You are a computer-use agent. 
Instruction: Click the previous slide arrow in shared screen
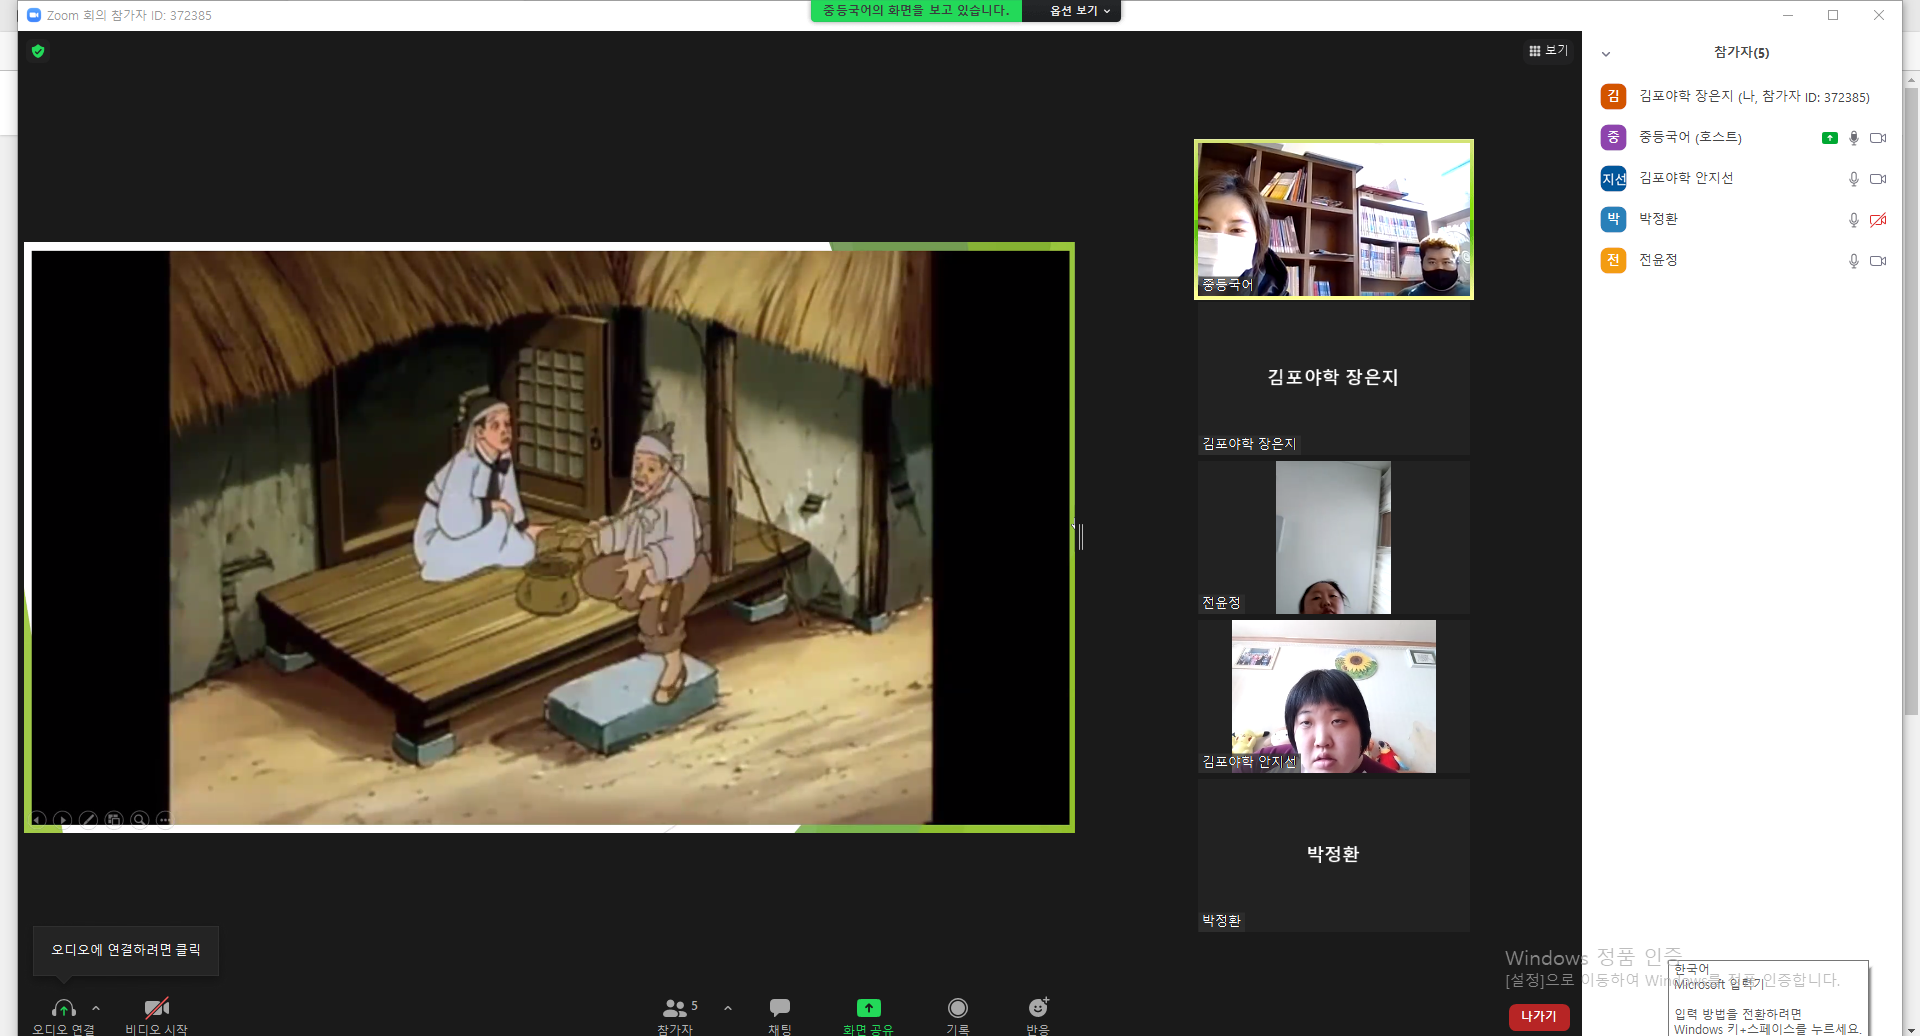(x=38, y=819)
